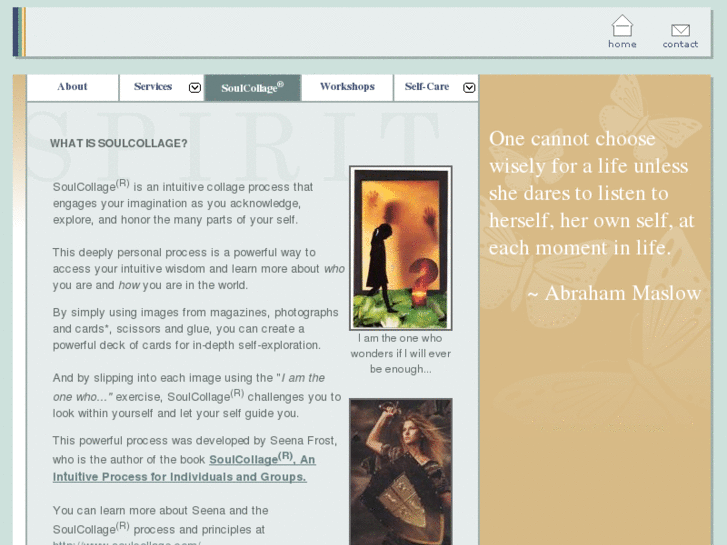Click paragraph starting 'By simply using images'
The width and height of the screenshot is (727, 545).
tap(195, 329)
